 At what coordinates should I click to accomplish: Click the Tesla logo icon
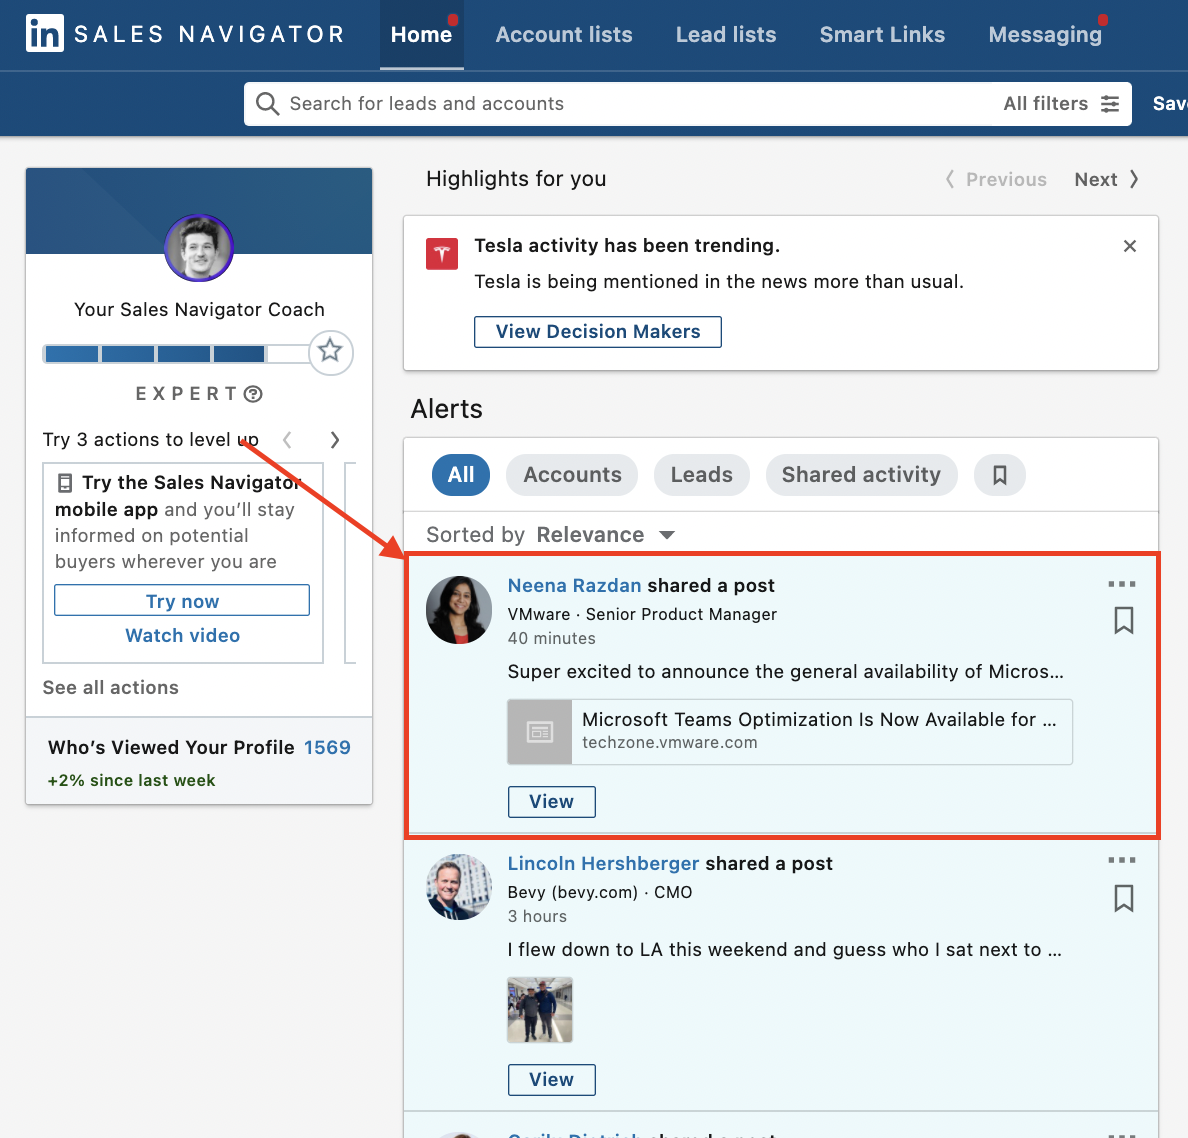[442, 254]
